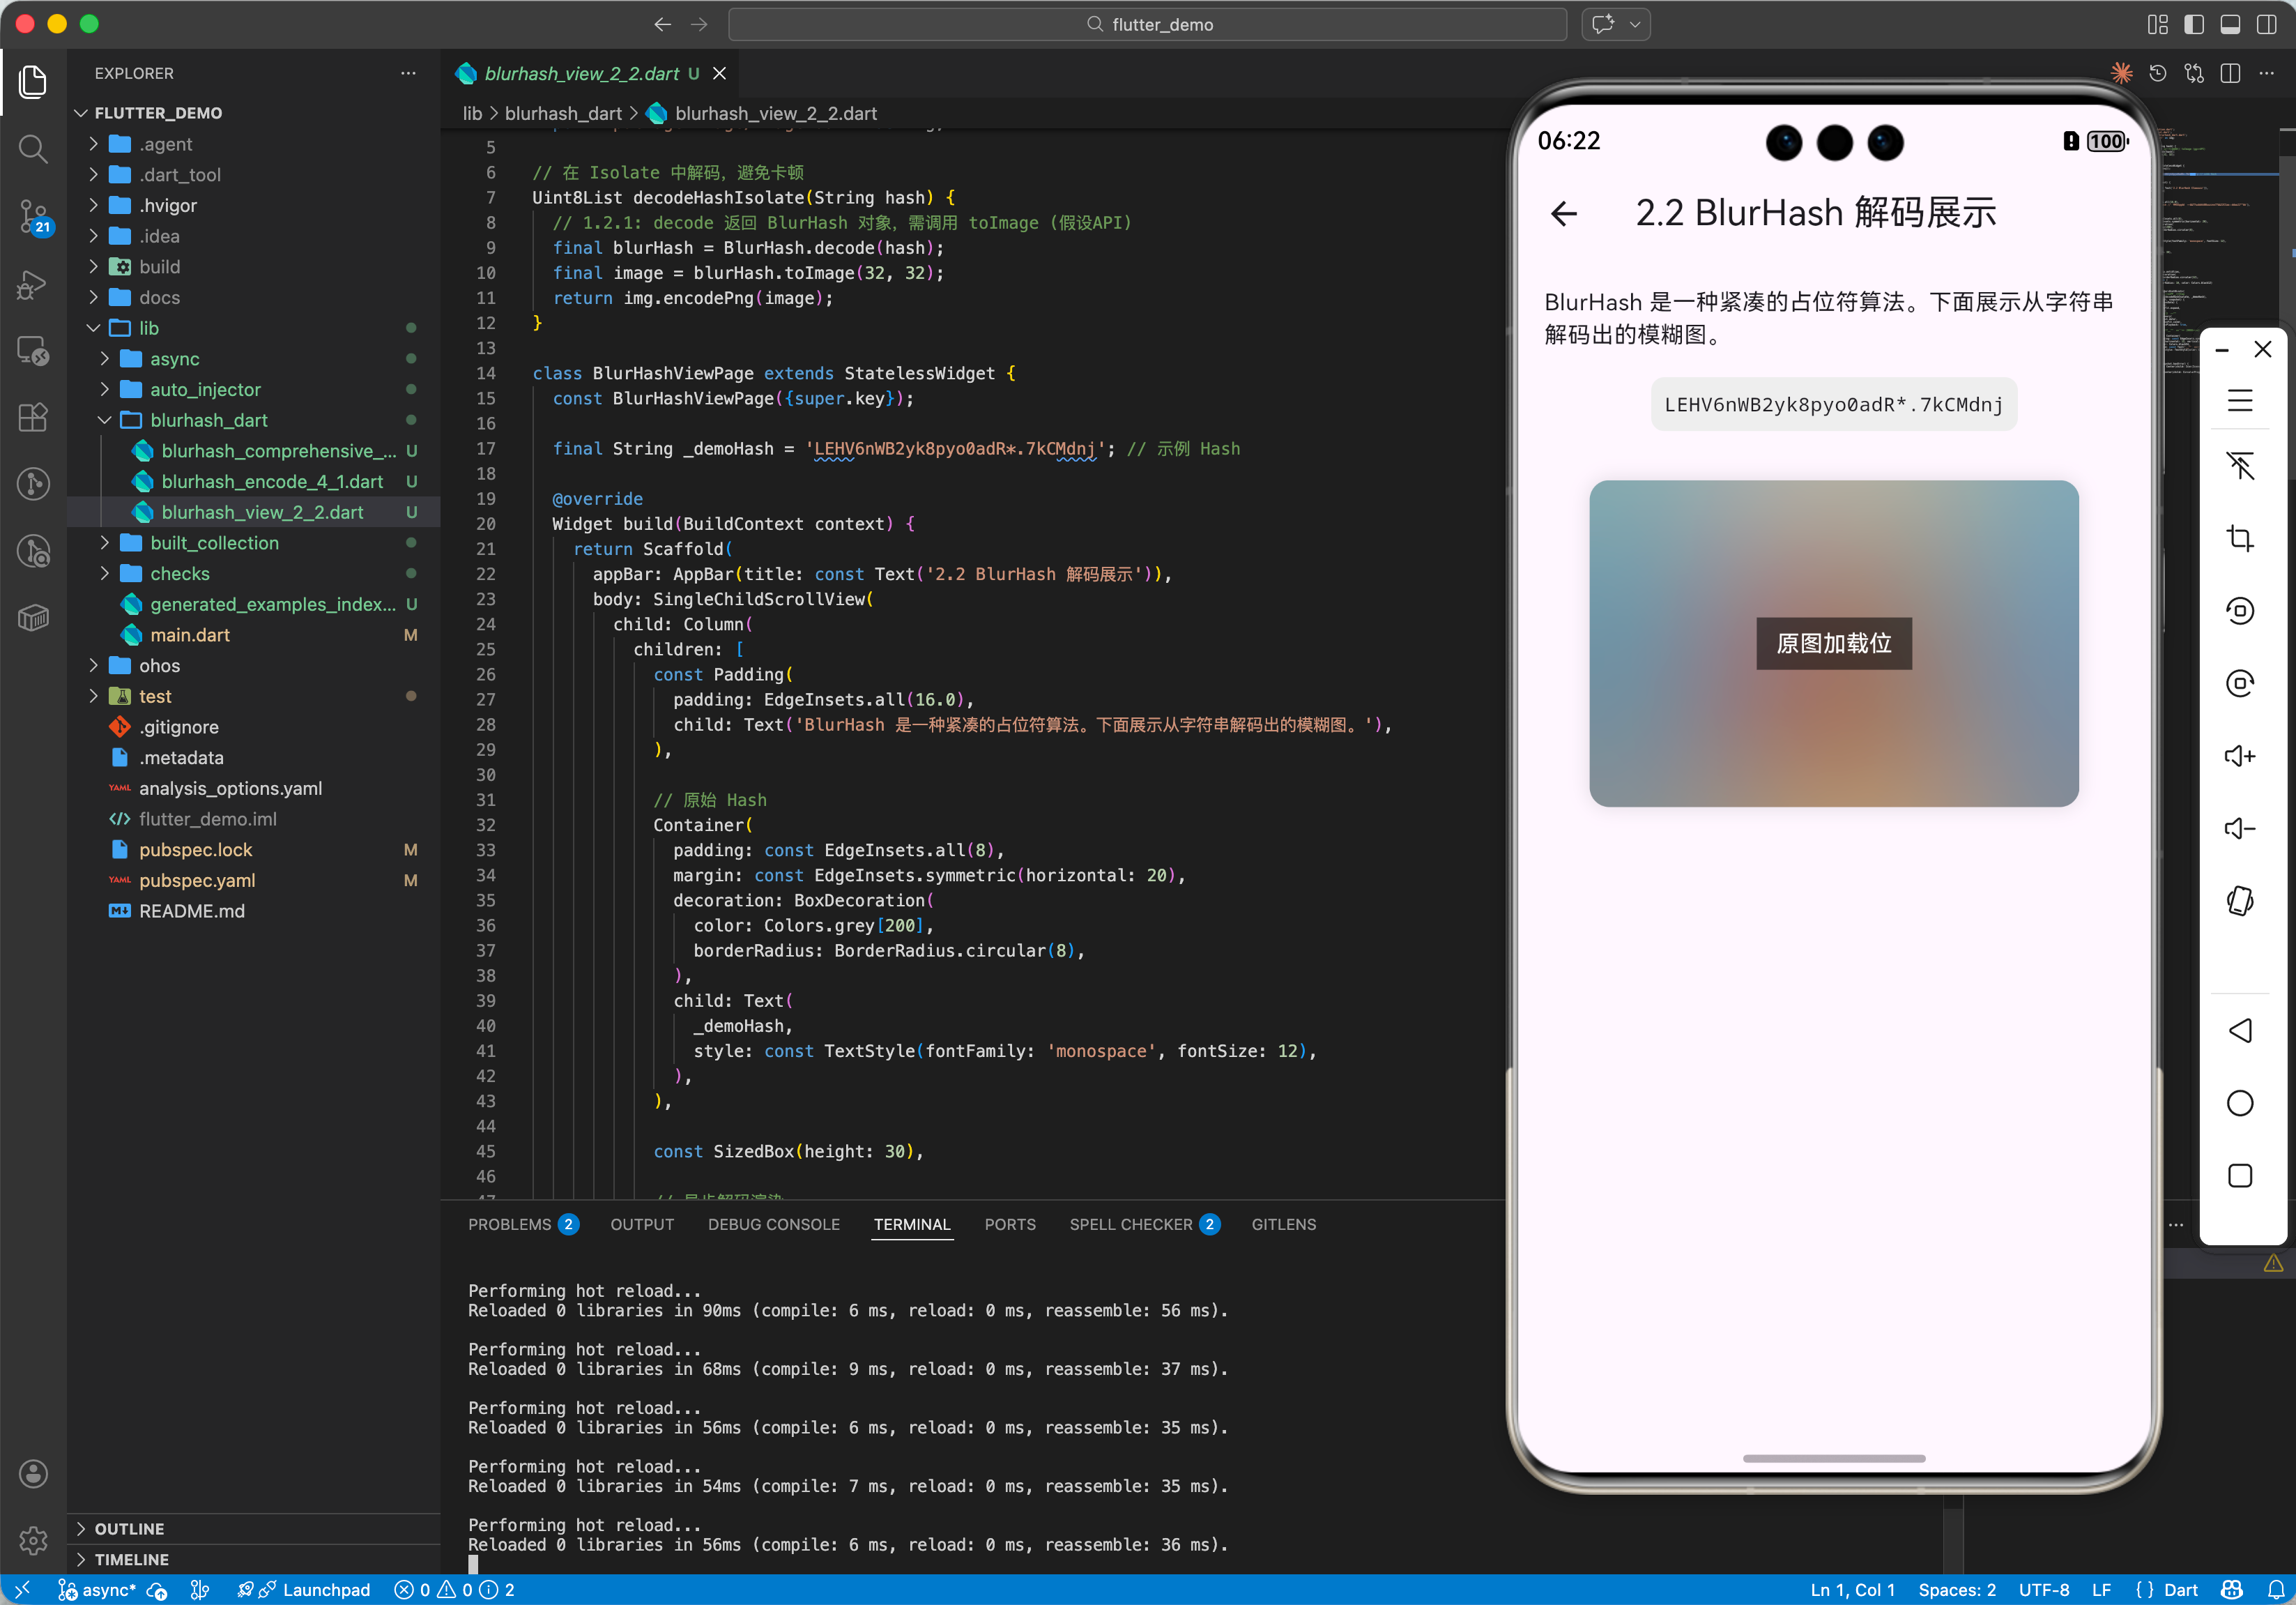Viewport: 2296px width, 1605px height.
Task: Toggle the secondary side bar layout button
Action: click(2266, 24)
